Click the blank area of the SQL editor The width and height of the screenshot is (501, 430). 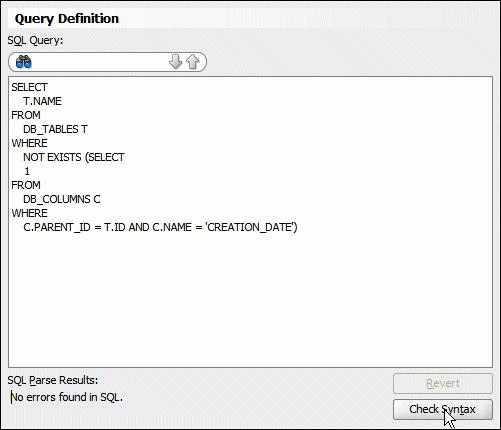pos(250,300)
